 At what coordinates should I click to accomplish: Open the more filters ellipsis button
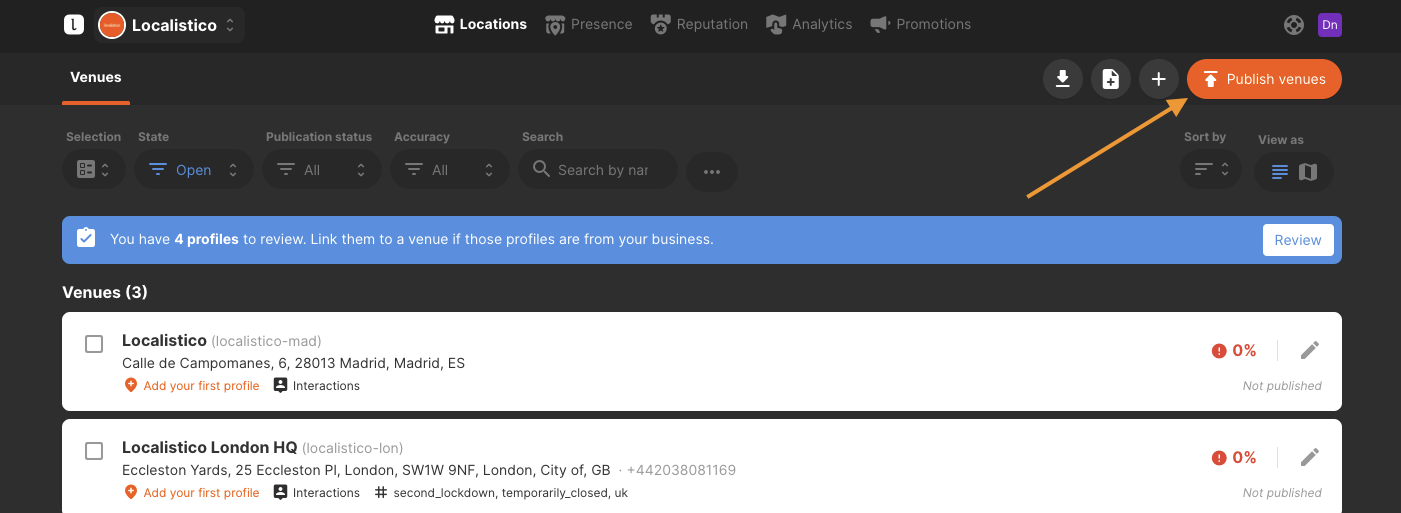pos(712,171)
